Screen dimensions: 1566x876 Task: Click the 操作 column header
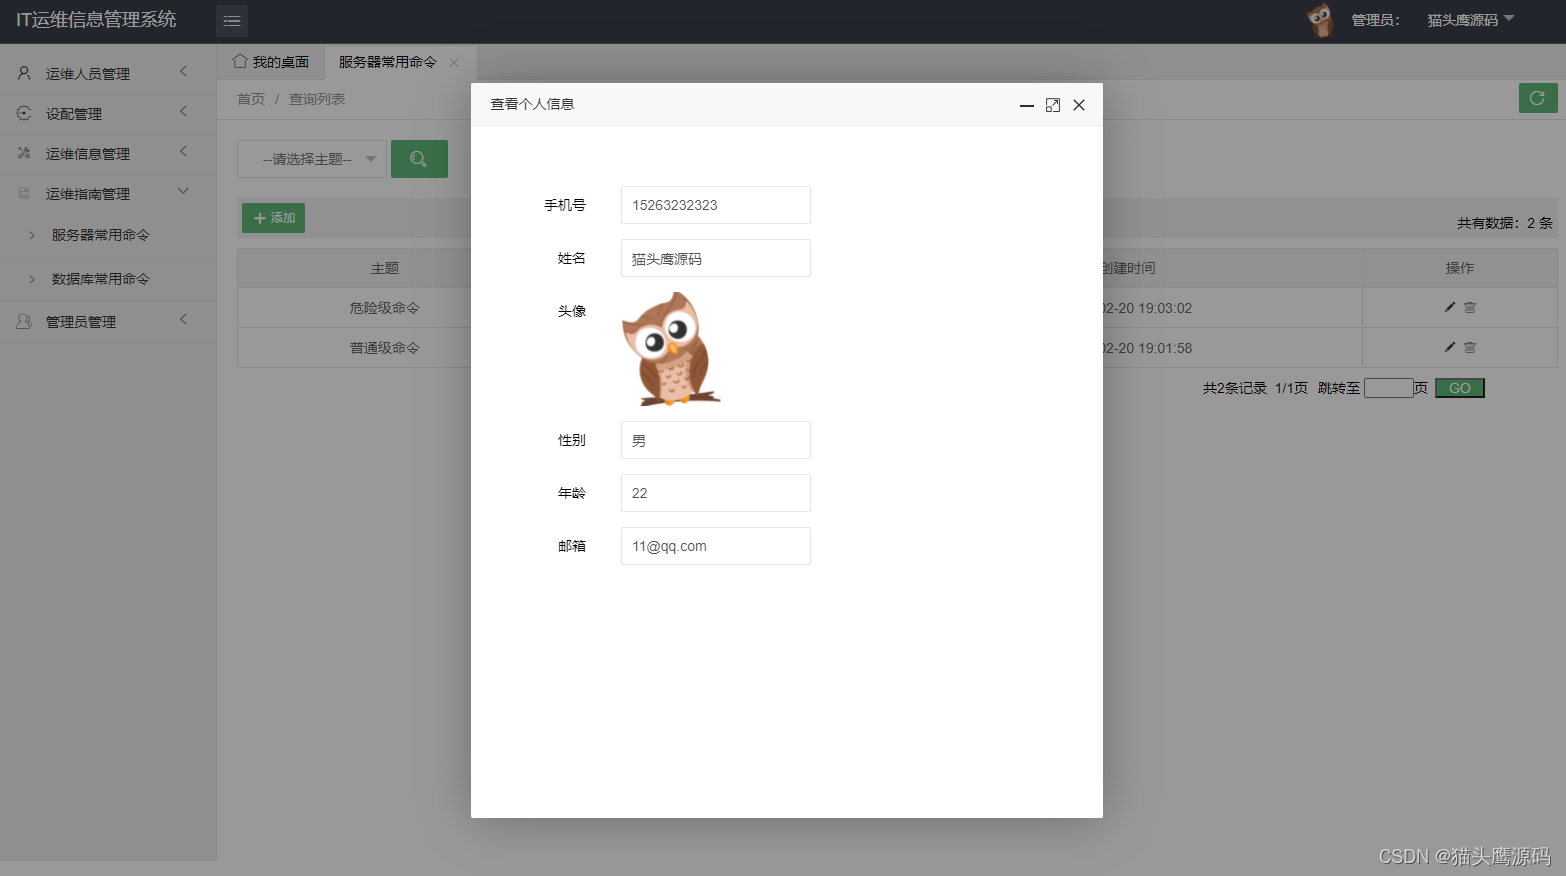tap(1460, 268)
